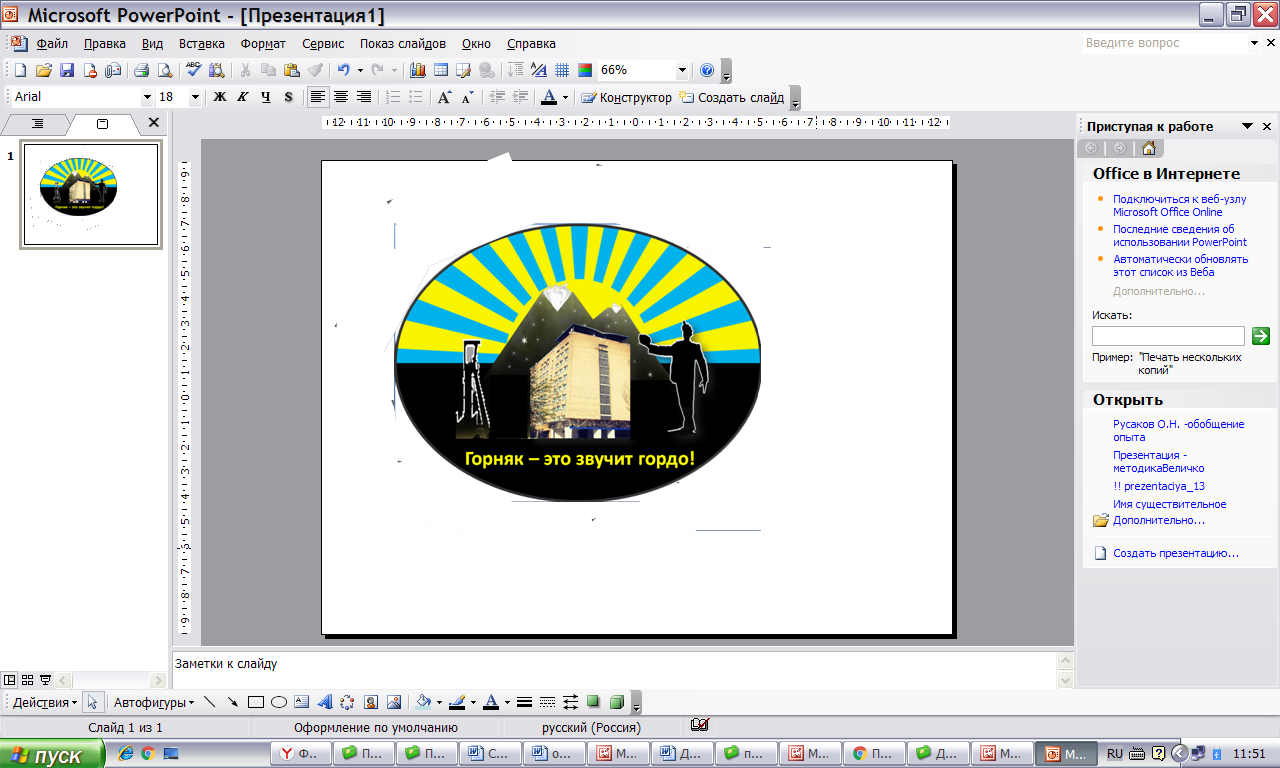This screenshot has width=1280, height=768.
Task: Toggle color/grayscale view icon
Action: 585,70
